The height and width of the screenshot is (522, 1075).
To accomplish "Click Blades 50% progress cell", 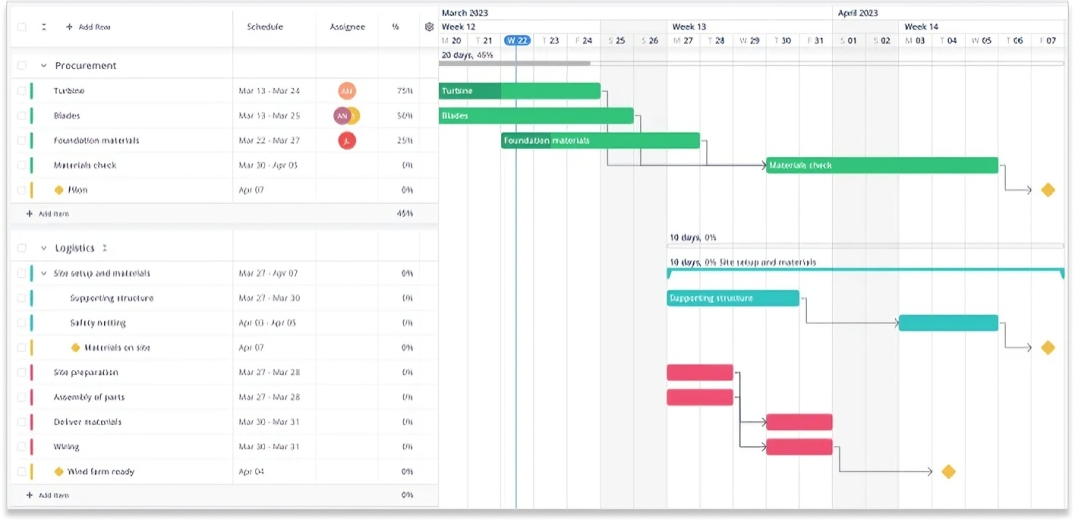I will pyautogui.click(x=404, y=115).
